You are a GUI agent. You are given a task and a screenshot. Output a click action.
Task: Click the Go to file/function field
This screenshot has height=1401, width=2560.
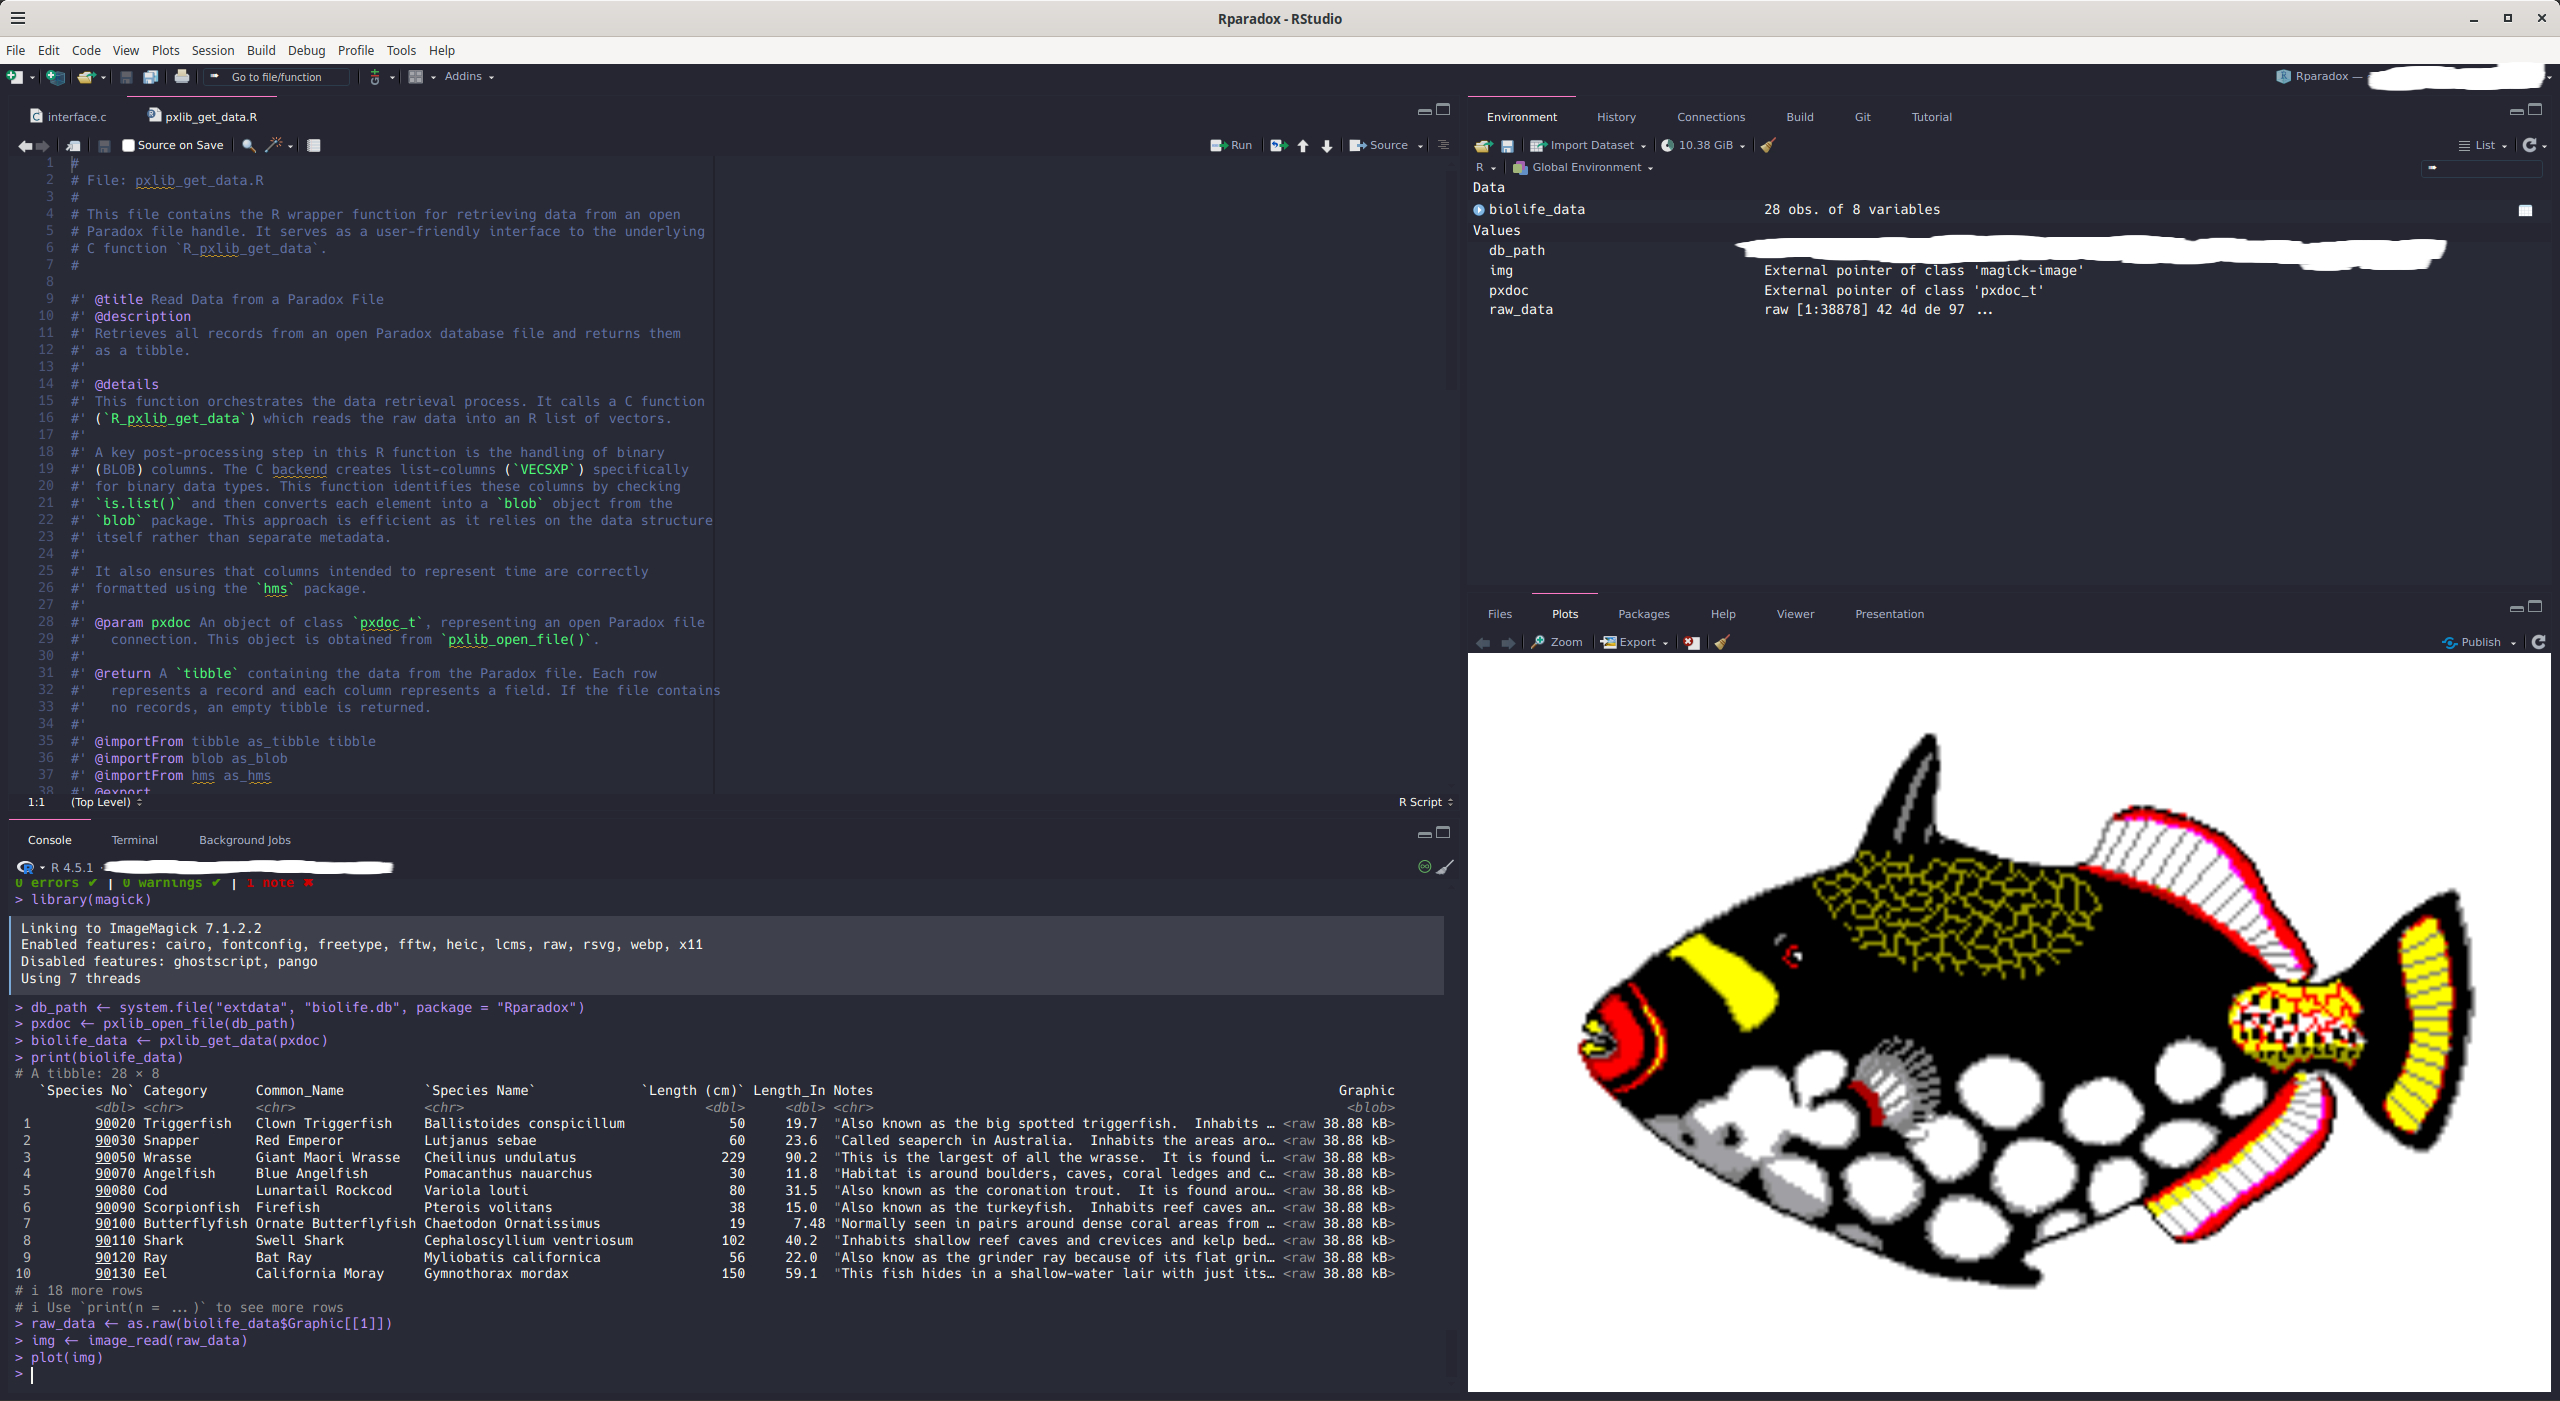pos(277,77)
